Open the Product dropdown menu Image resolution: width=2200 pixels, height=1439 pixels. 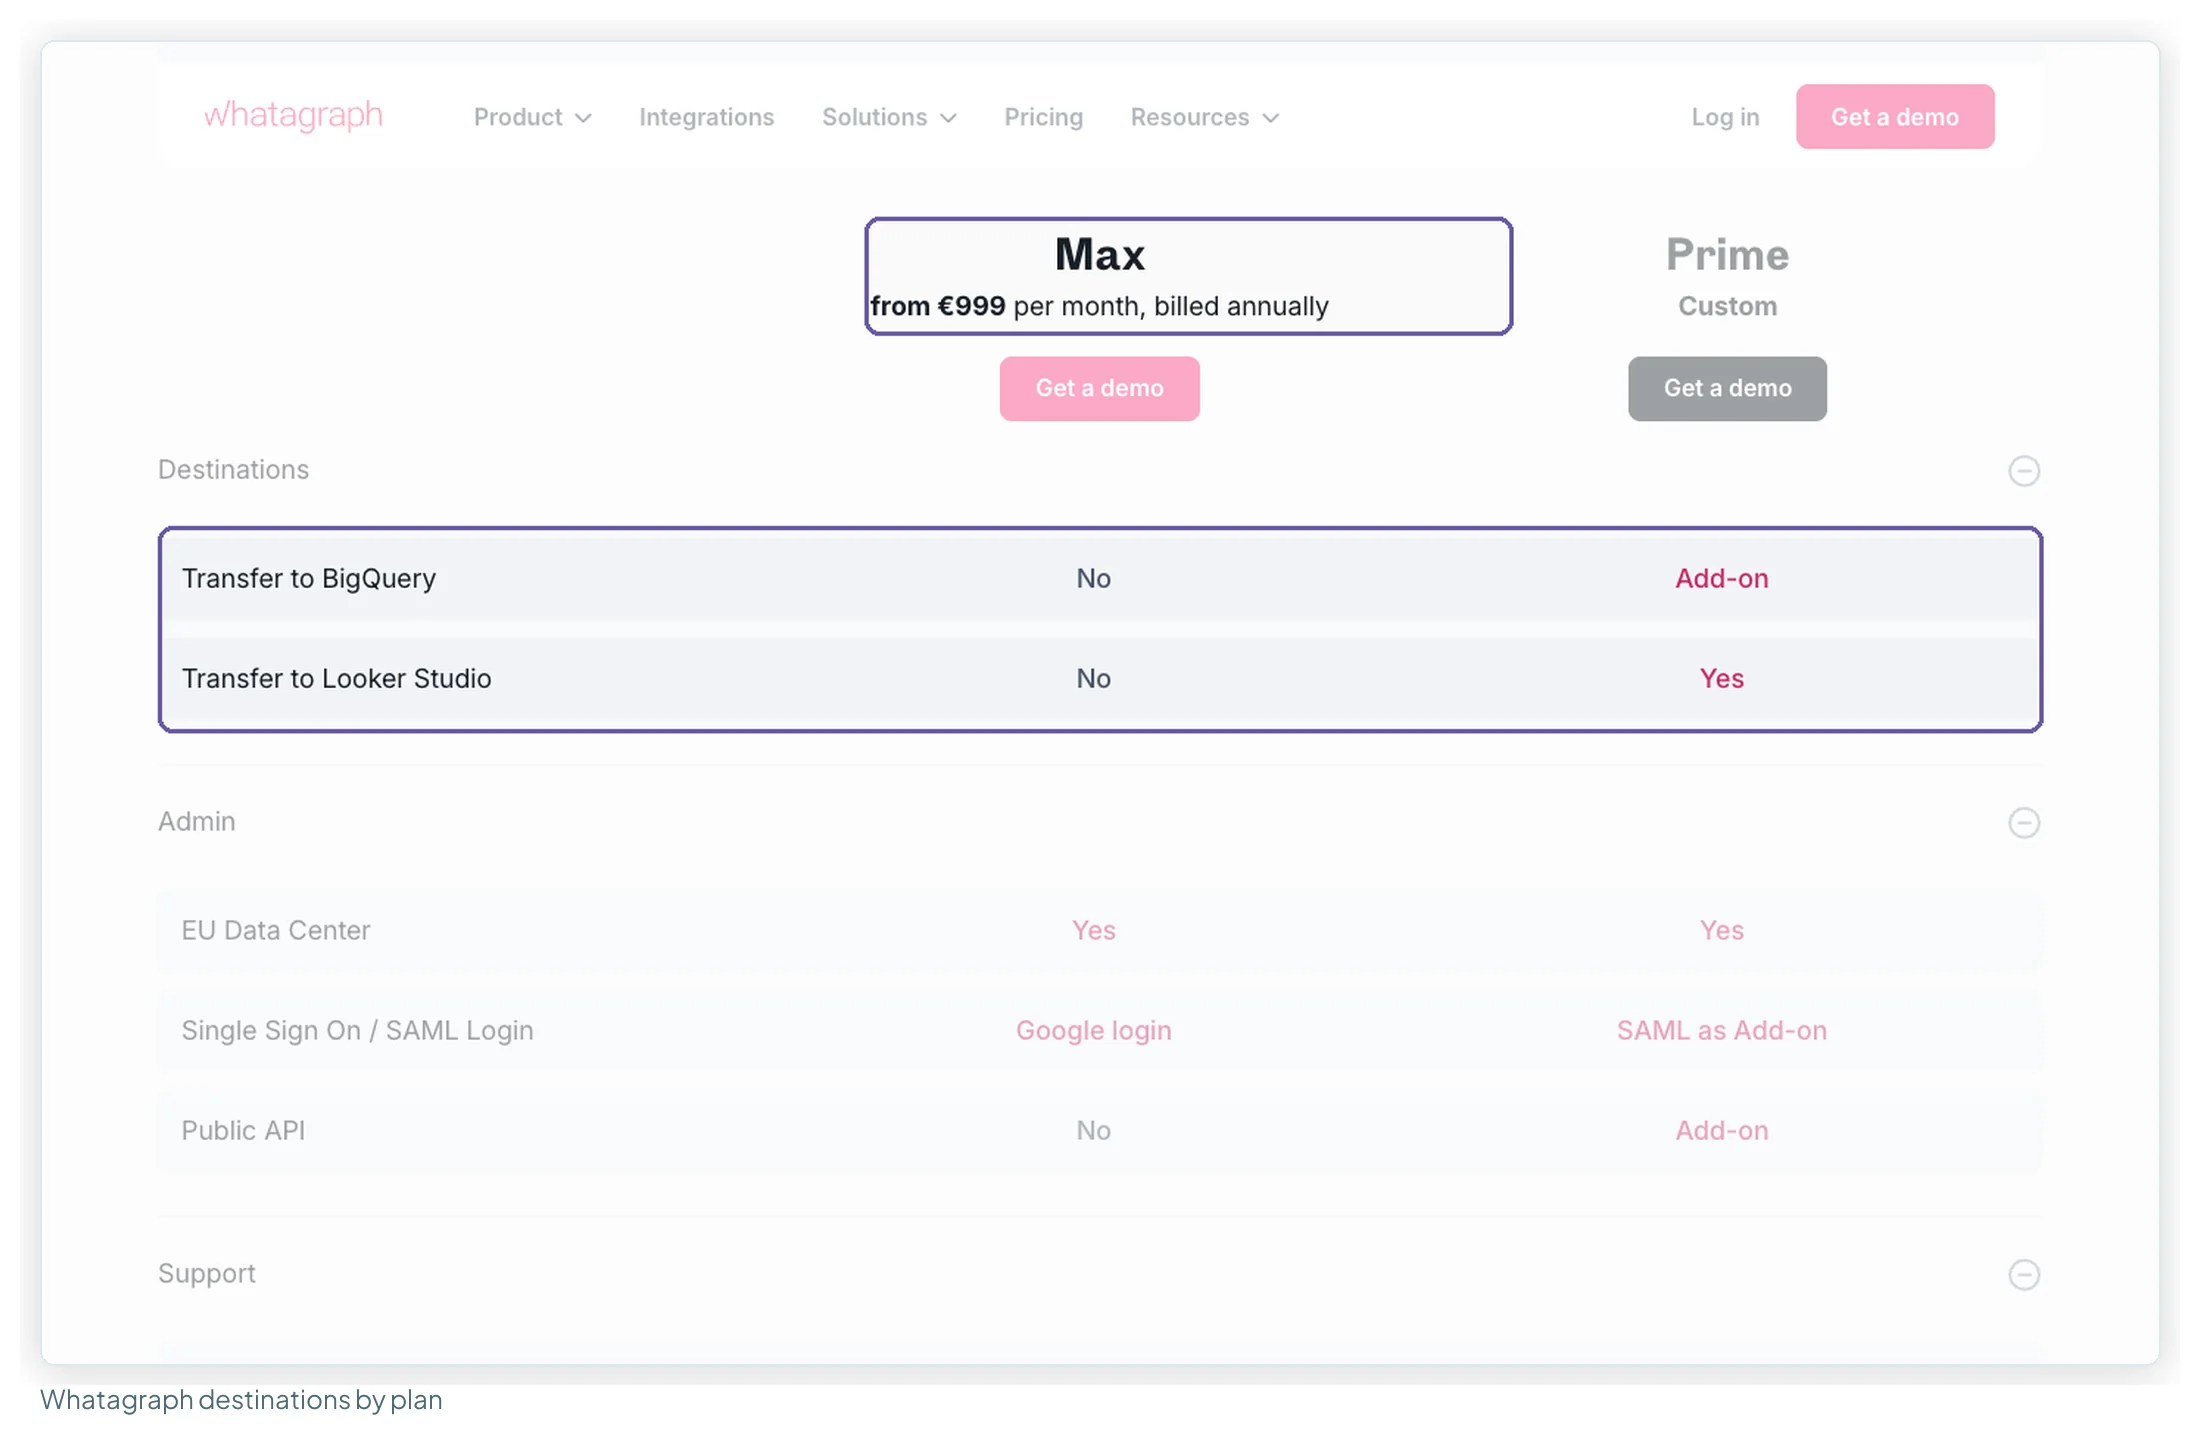532,117
